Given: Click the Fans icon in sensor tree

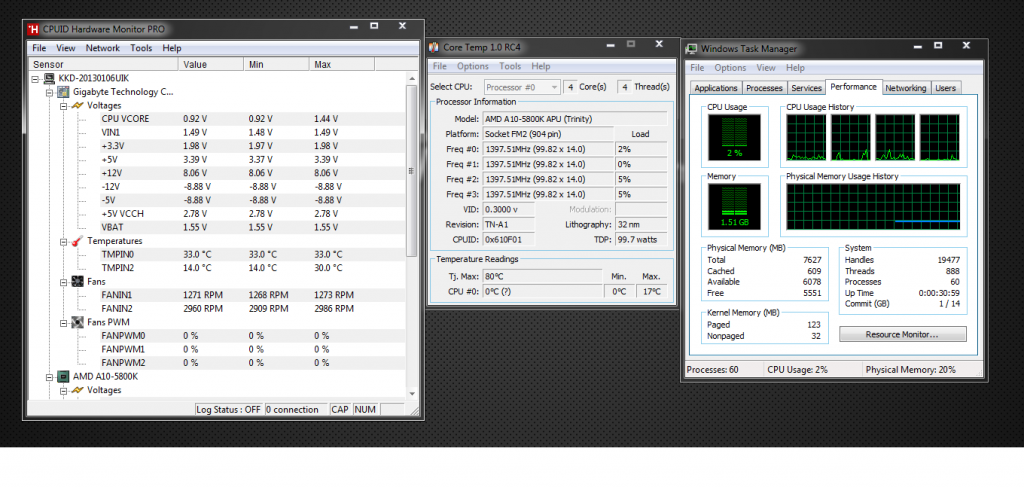Looking at the screenshot, I should point(77,282).
